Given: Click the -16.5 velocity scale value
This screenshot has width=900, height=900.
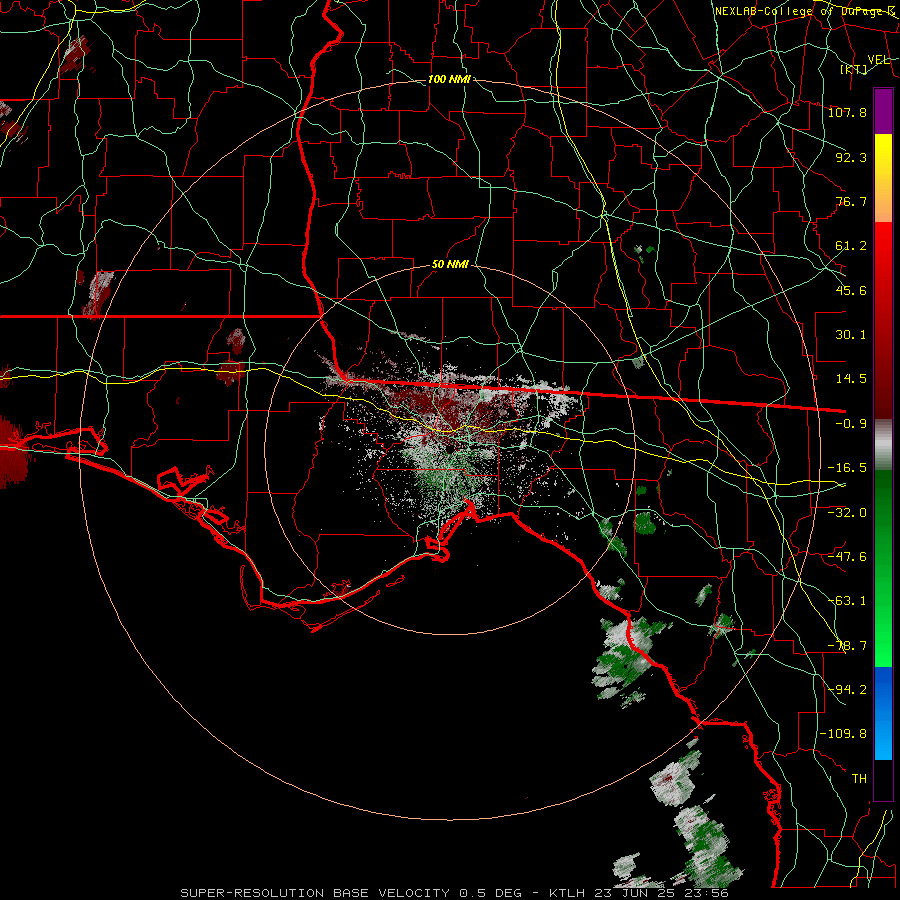Looking at the screenshot, I should [847, 468].
